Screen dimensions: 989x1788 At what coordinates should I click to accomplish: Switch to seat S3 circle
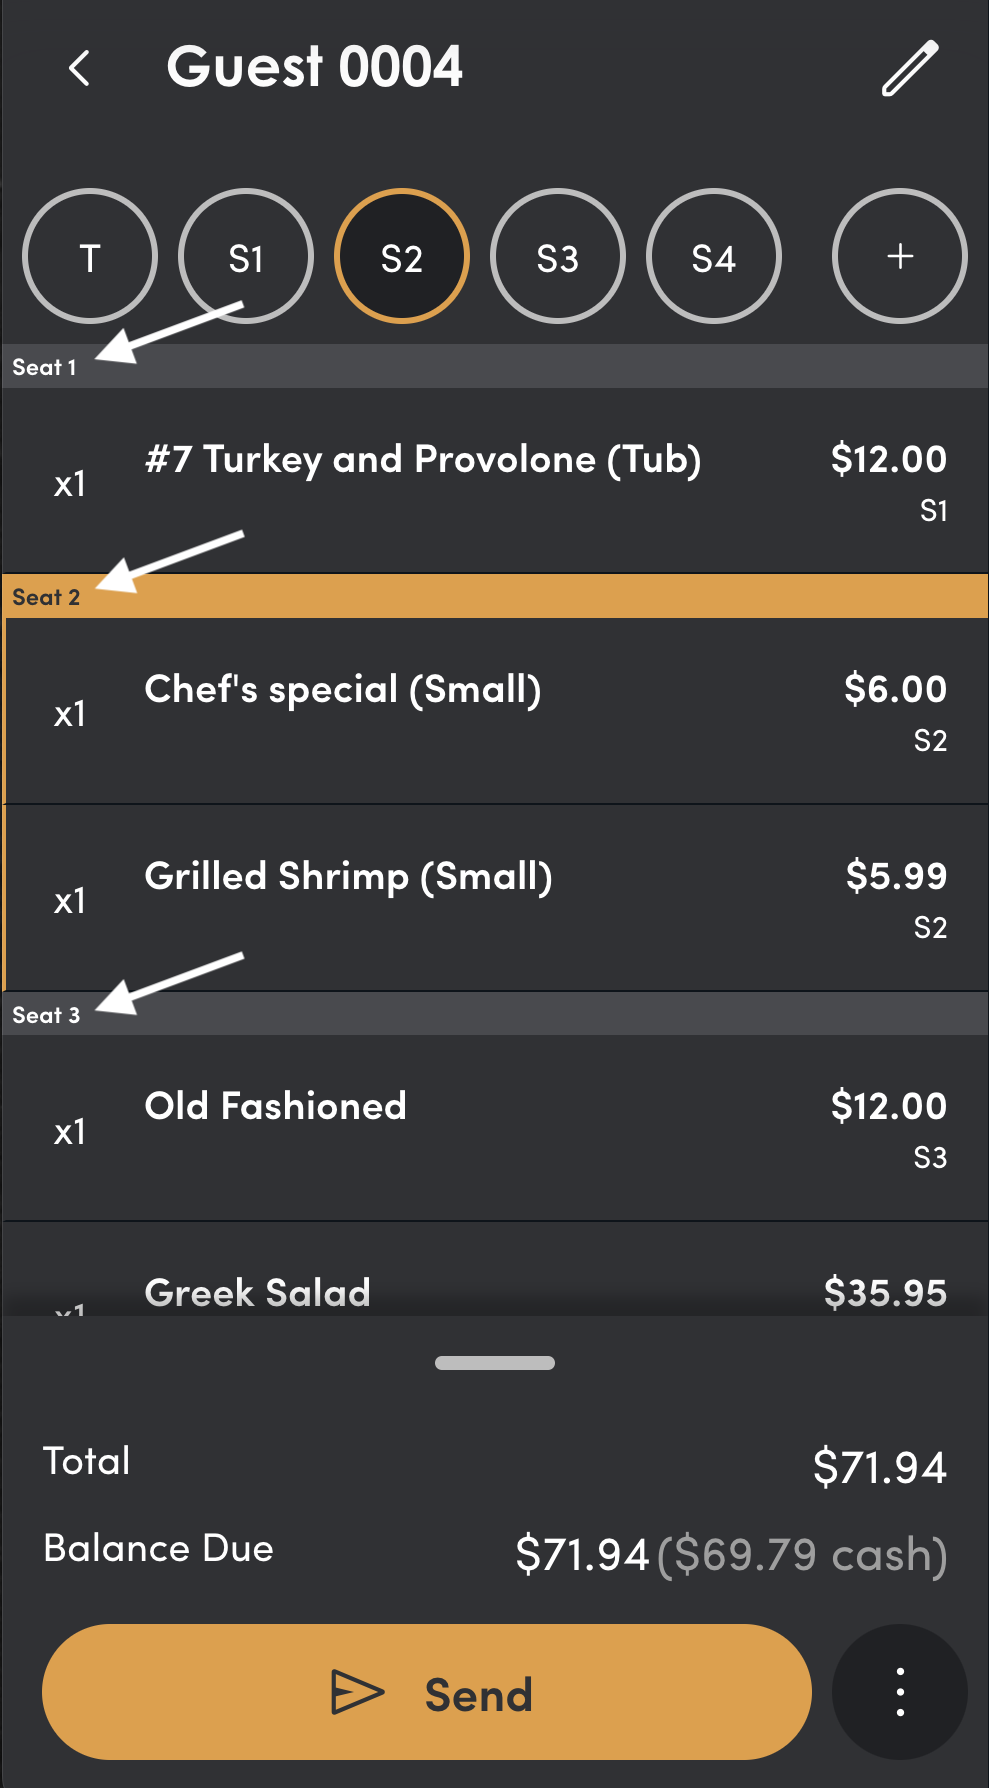click(x=558, y=256)
